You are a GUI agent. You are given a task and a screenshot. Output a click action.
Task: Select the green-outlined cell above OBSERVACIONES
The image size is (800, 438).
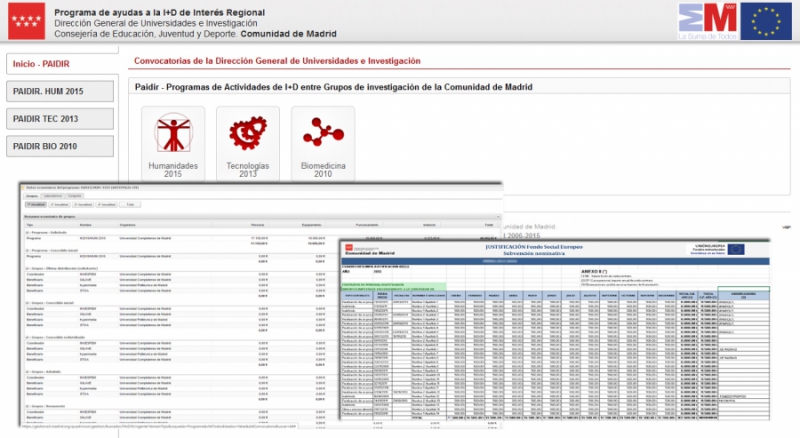743,289
